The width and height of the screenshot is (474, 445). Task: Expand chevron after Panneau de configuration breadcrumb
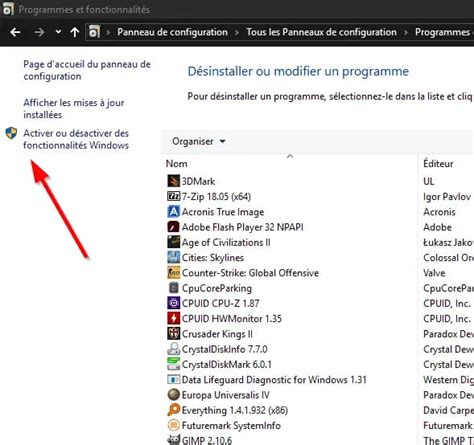(237, 32)
